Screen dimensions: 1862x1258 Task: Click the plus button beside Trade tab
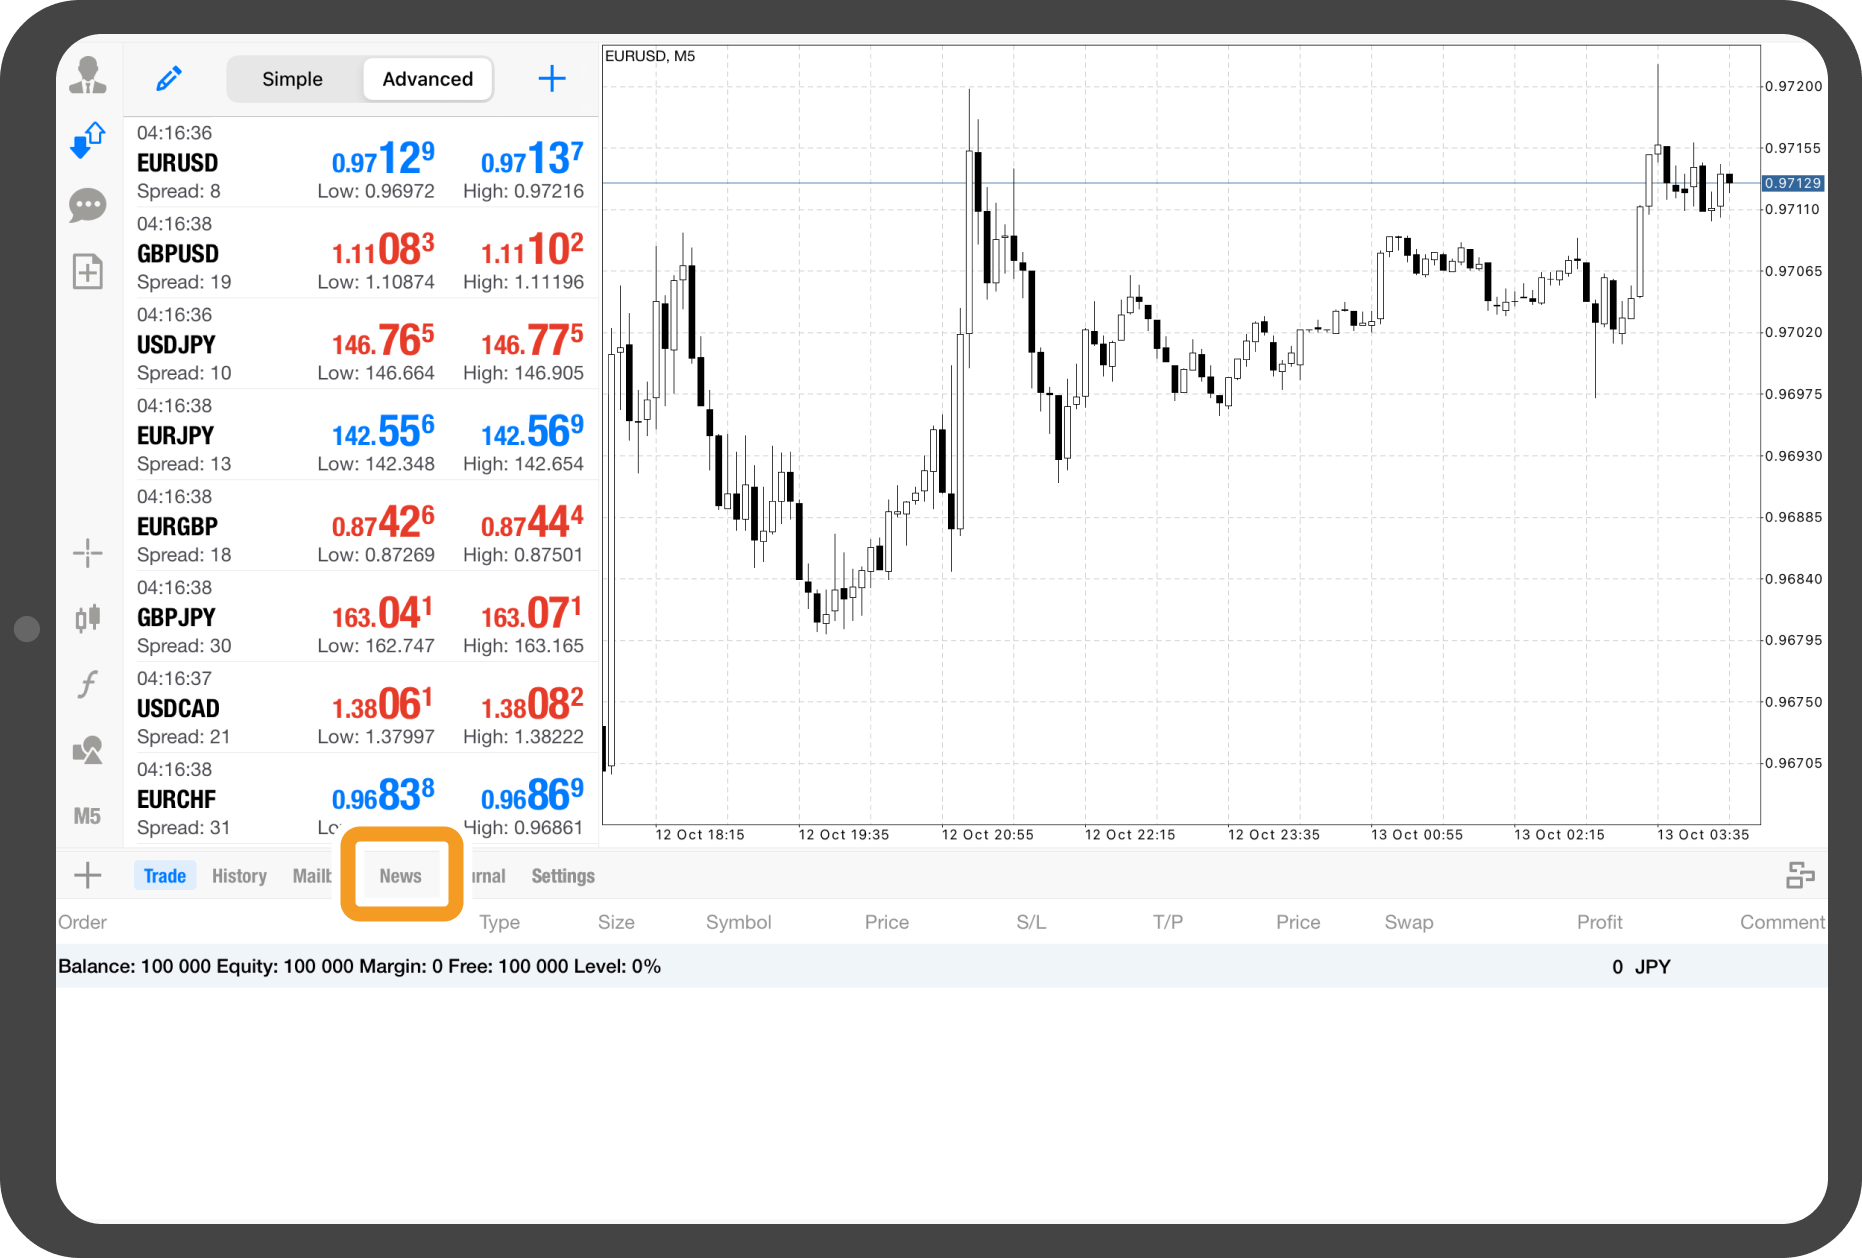click(x=88, y=876)
